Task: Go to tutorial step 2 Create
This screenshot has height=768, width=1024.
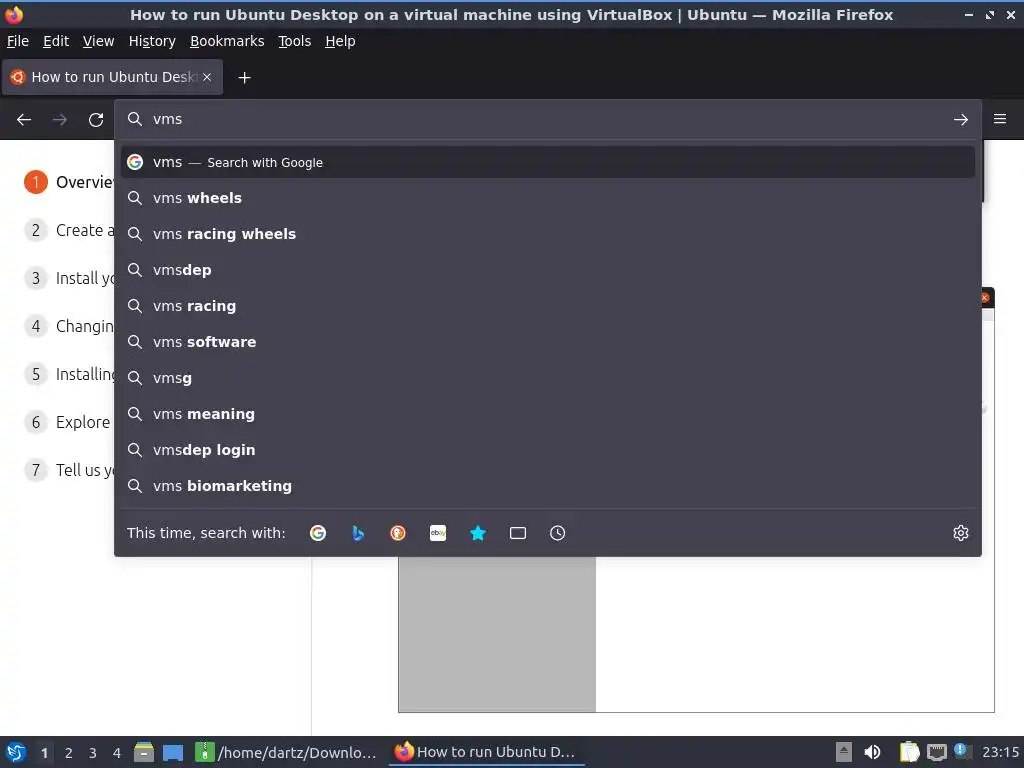Action: coord(69,230)
